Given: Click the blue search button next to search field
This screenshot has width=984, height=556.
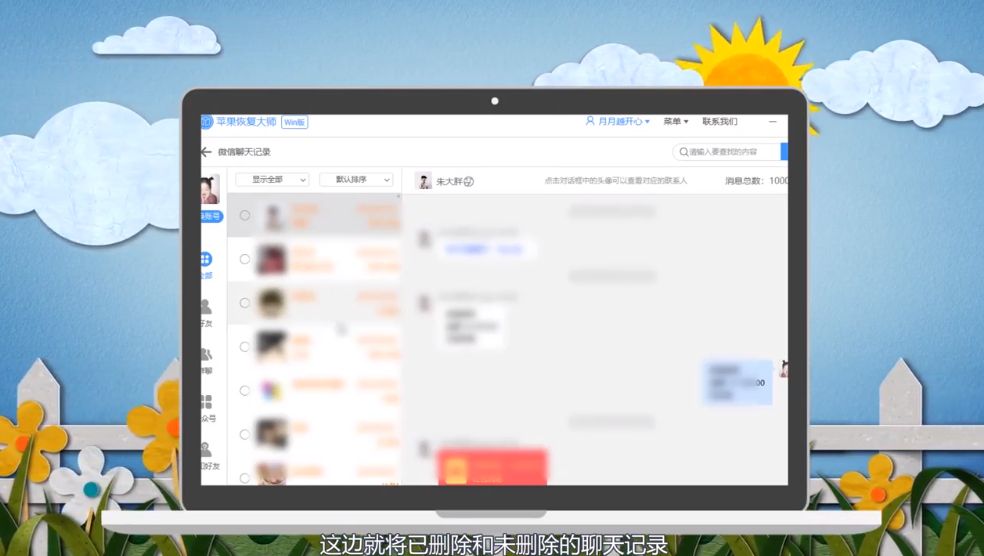Looking at the screenshot, I should click(784, 152).
